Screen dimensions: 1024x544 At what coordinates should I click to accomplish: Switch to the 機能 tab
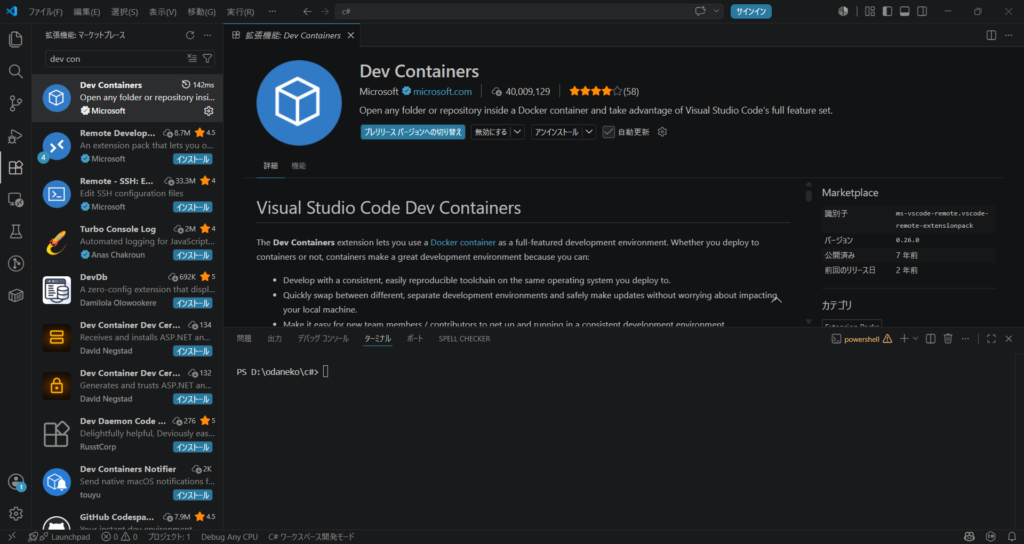298,166
